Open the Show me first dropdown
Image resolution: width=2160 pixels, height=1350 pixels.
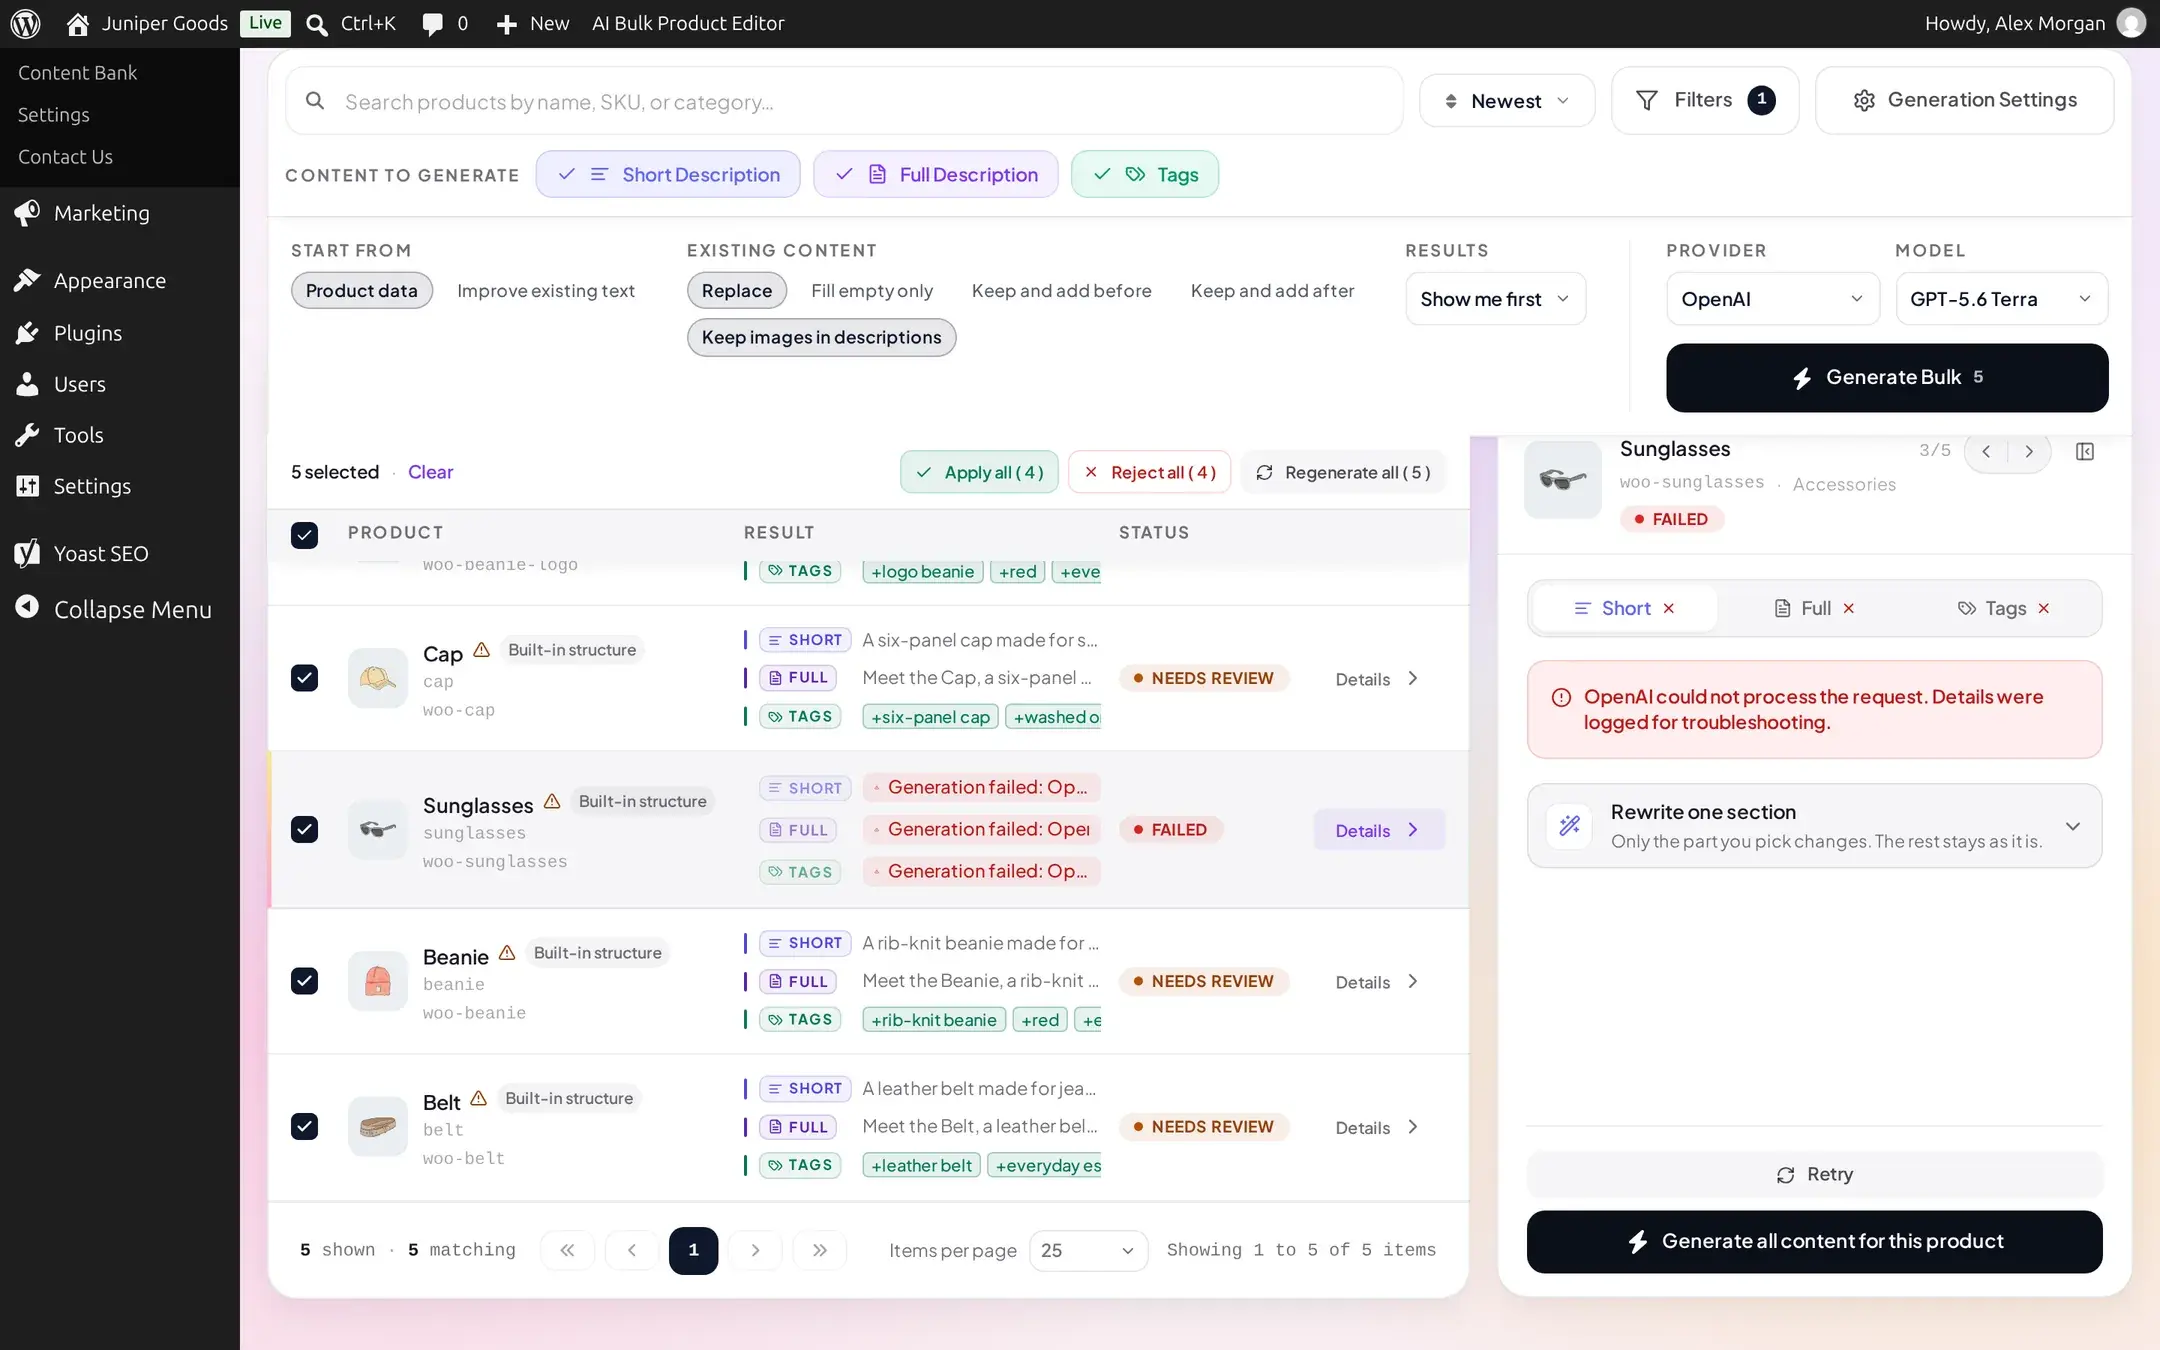tap(1496, 299)
